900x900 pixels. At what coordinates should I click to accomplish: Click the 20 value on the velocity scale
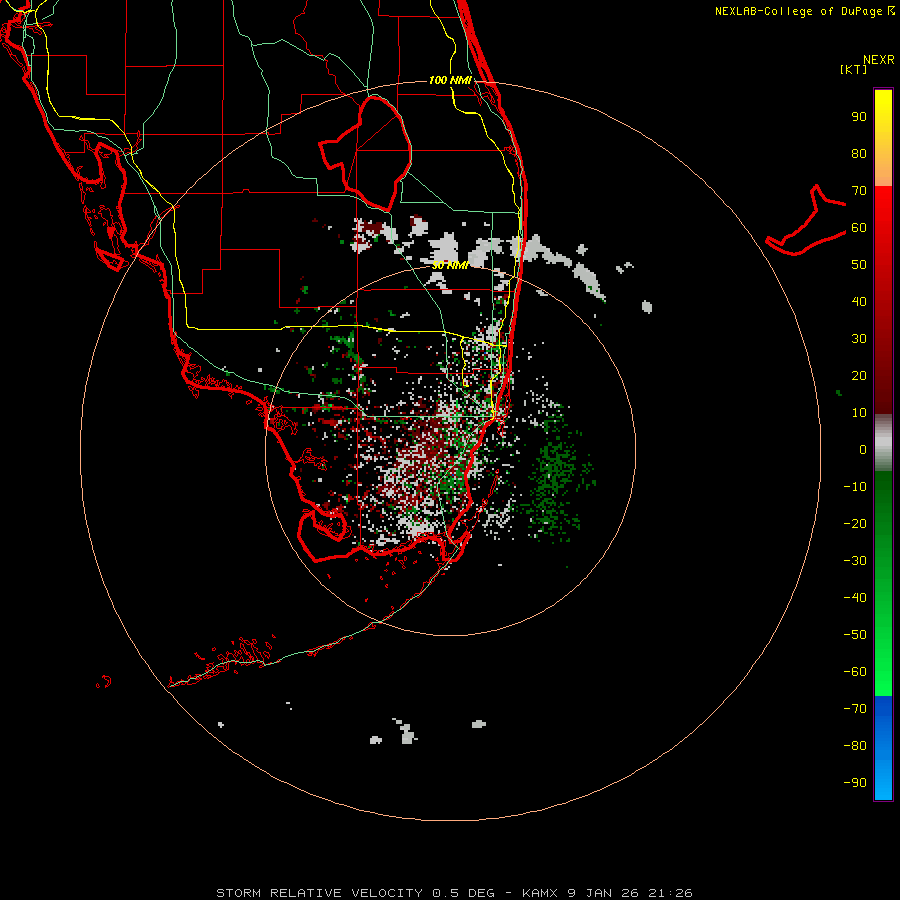[859, 375]
